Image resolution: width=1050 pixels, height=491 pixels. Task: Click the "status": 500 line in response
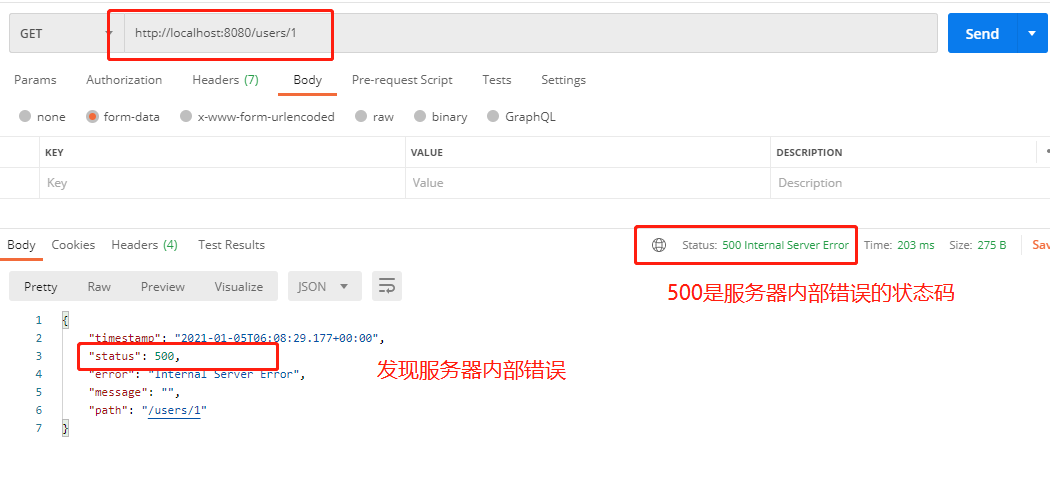(x=134, y=356)
